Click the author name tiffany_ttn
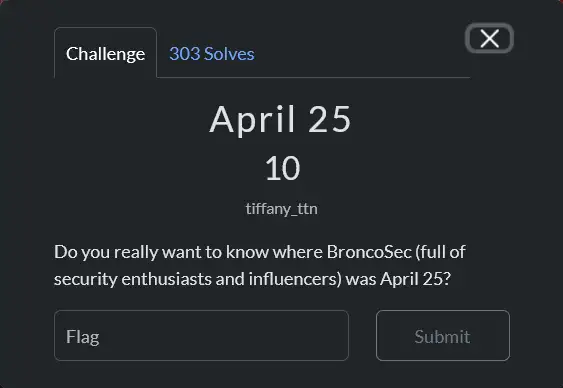 282,209
